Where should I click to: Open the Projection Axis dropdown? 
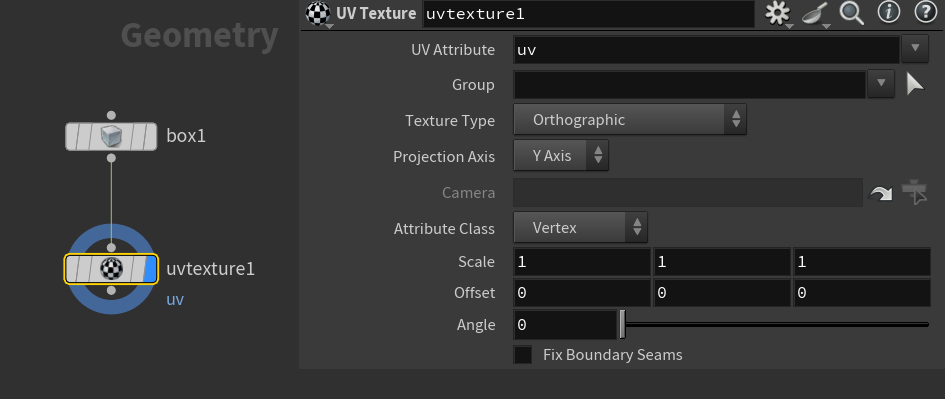(x=561, y=156)
